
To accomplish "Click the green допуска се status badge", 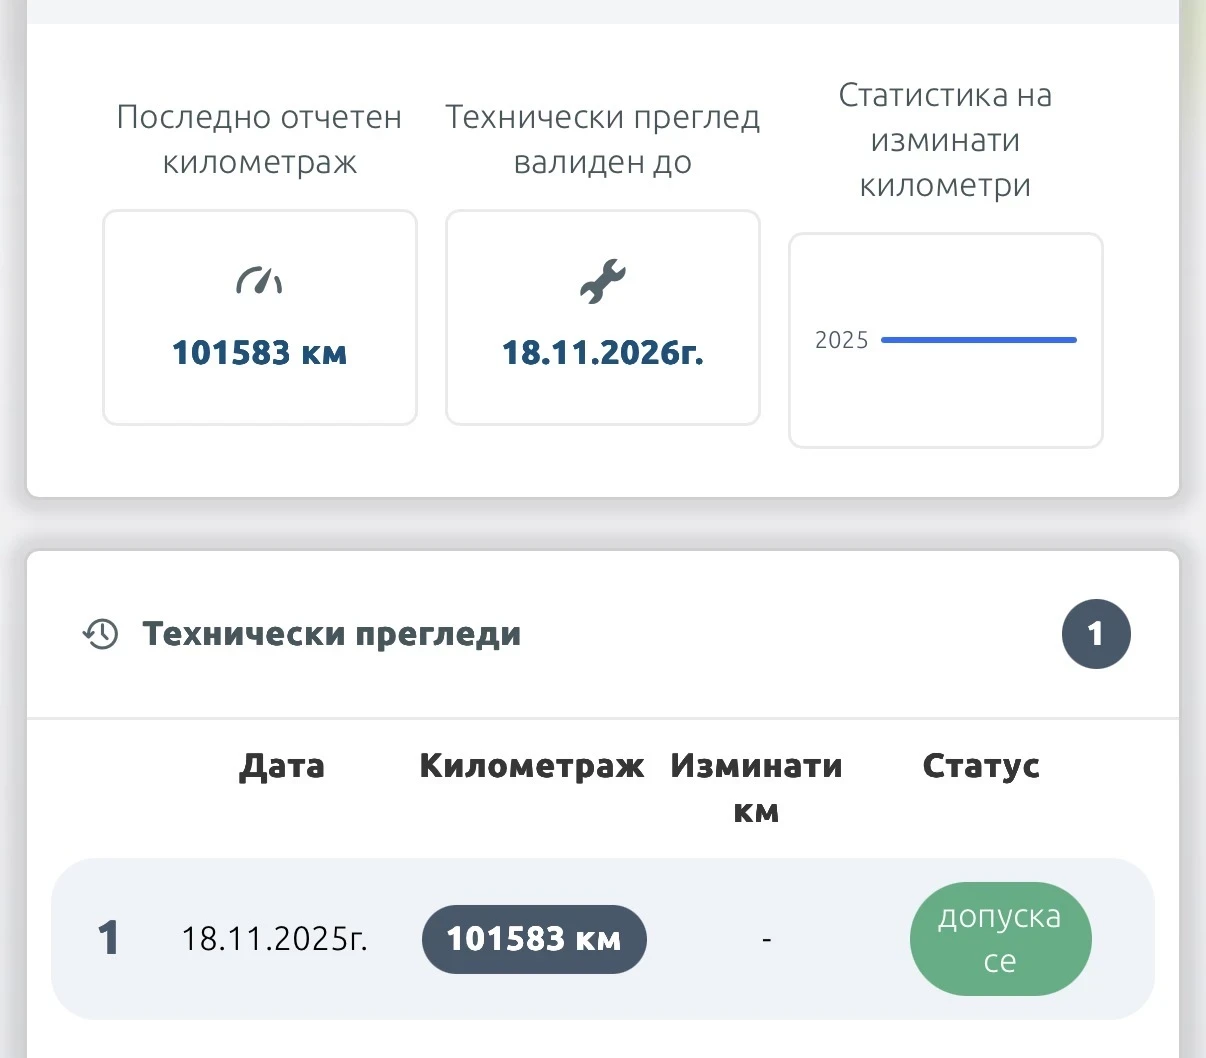I will [1000, 939].
